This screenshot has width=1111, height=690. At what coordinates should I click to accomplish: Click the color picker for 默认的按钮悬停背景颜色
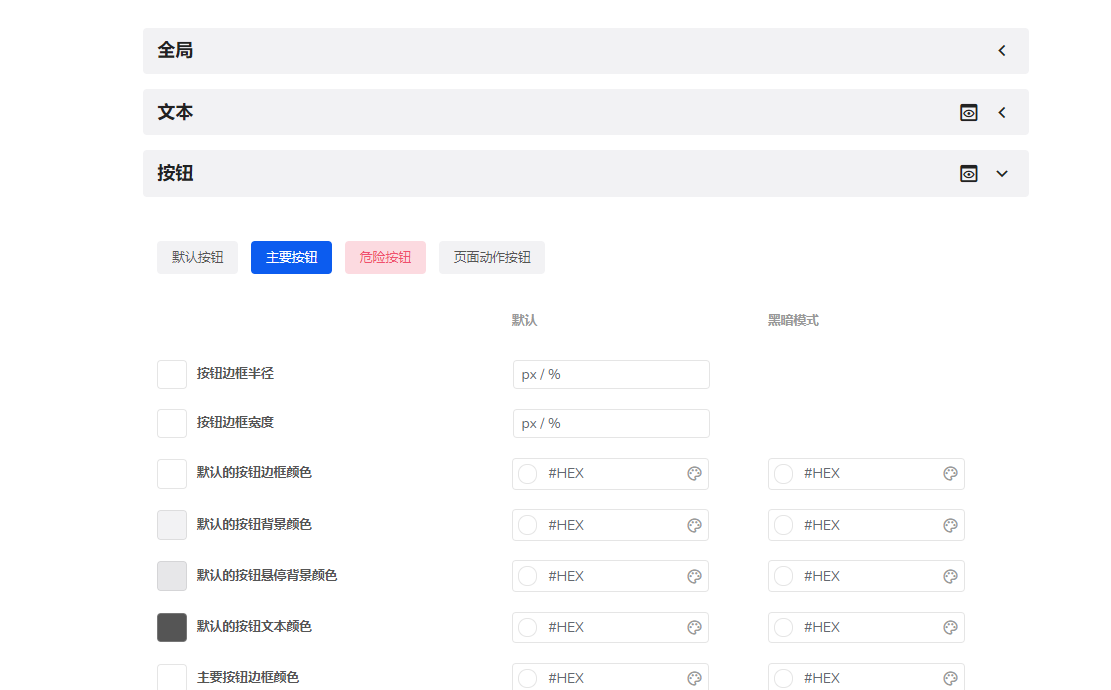click(694, 575)
